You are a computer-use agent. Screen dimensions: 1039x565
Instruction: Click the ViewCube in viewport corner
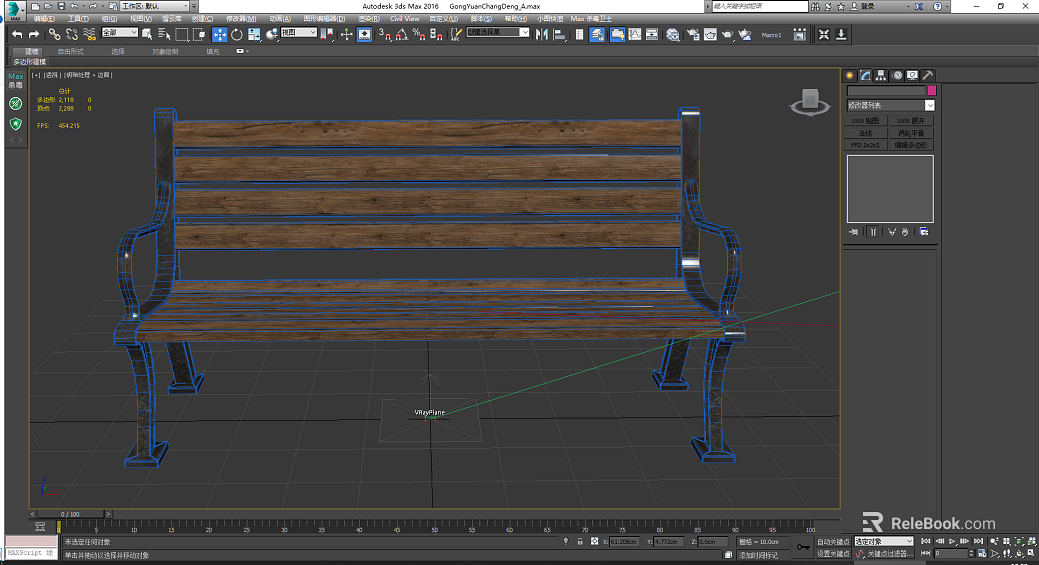[810, 101]
